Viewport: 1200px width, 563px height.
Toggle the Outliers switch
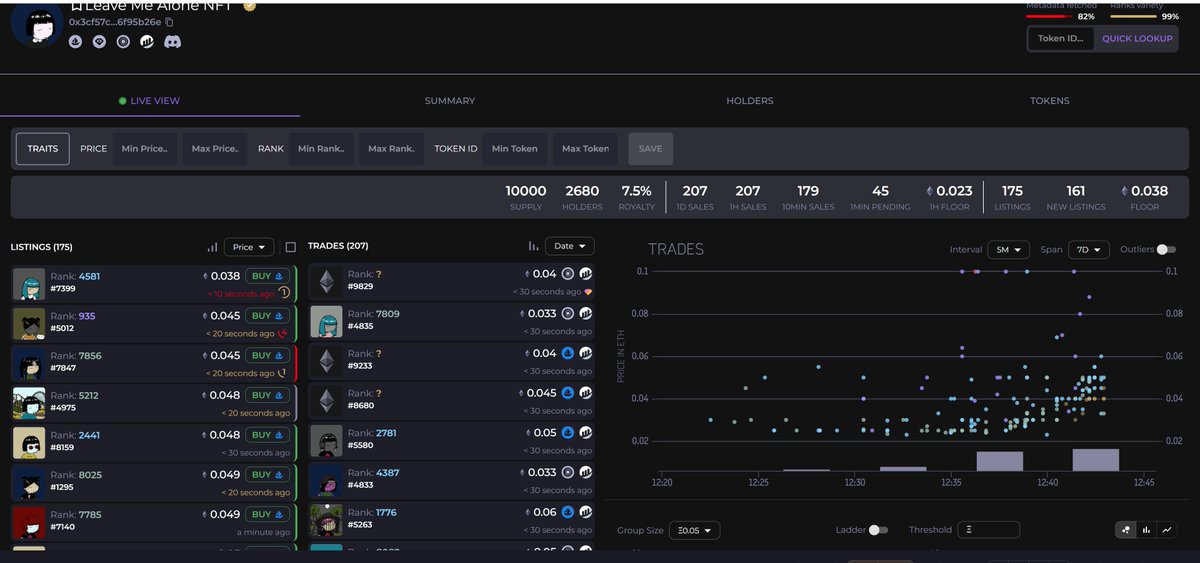pyautogui.click(x=1166, y=249)
